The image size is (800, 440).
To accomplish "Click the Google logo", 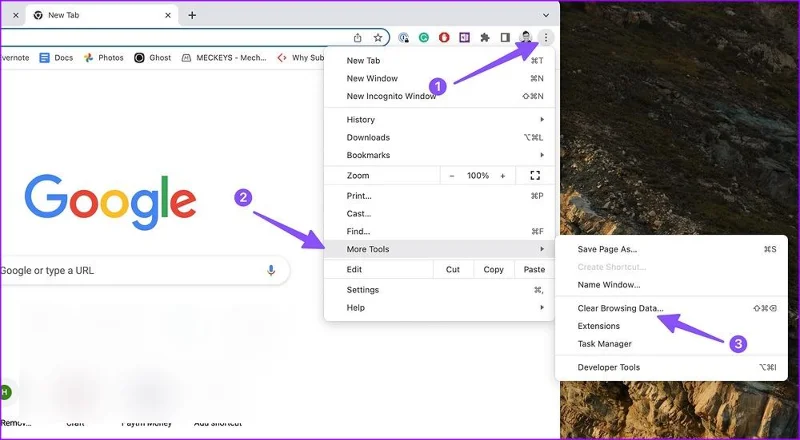I will [x=110, y=202].
